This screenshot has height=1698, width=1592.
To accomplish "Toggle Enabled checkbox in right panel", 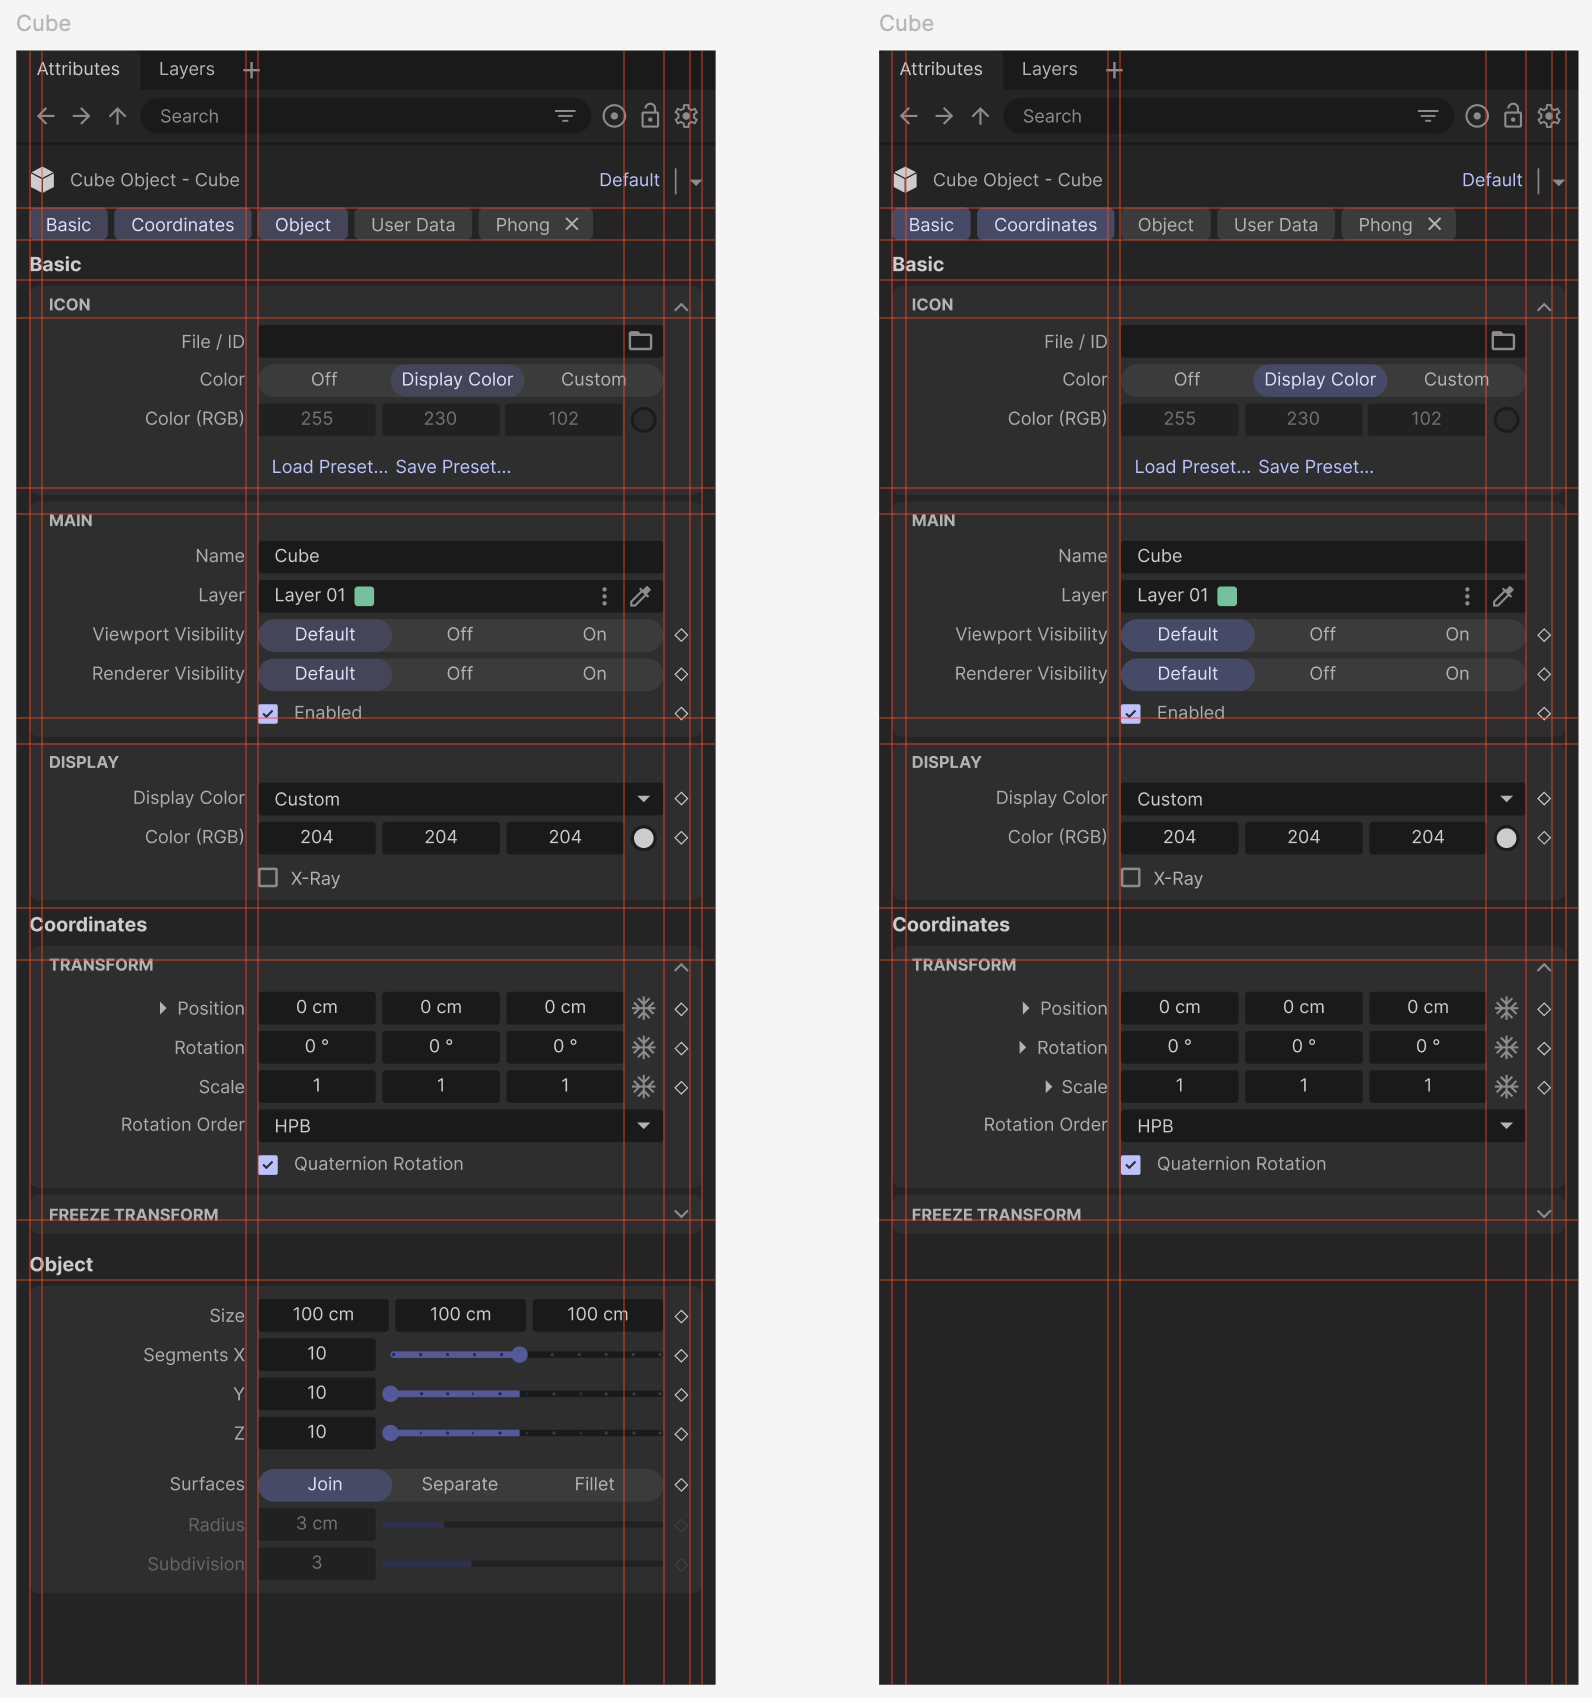I will click(1131, 713).
